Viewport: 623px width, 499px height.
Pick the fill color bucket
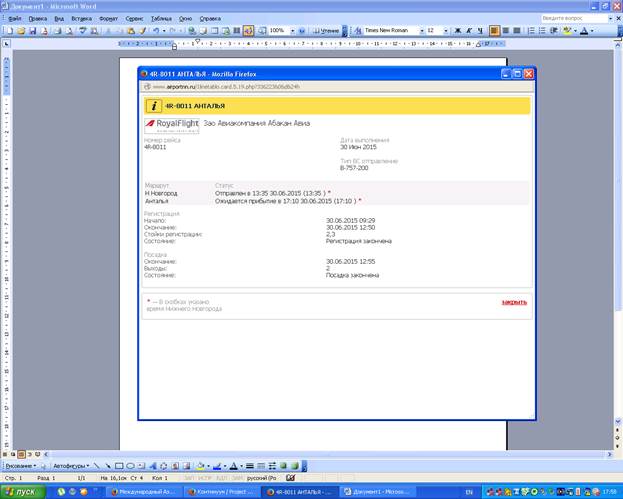click(x=201, y=466)
